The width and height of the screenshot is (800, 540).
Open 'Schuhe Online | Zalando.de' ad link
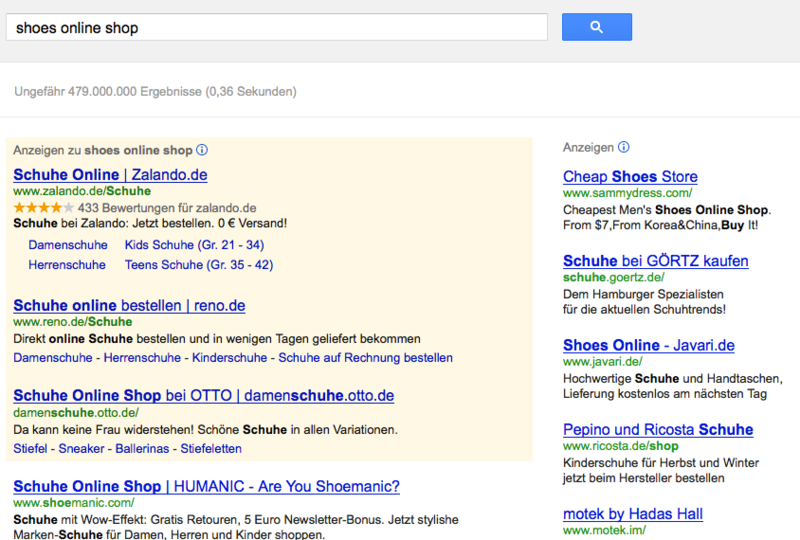tap(110, 175)
